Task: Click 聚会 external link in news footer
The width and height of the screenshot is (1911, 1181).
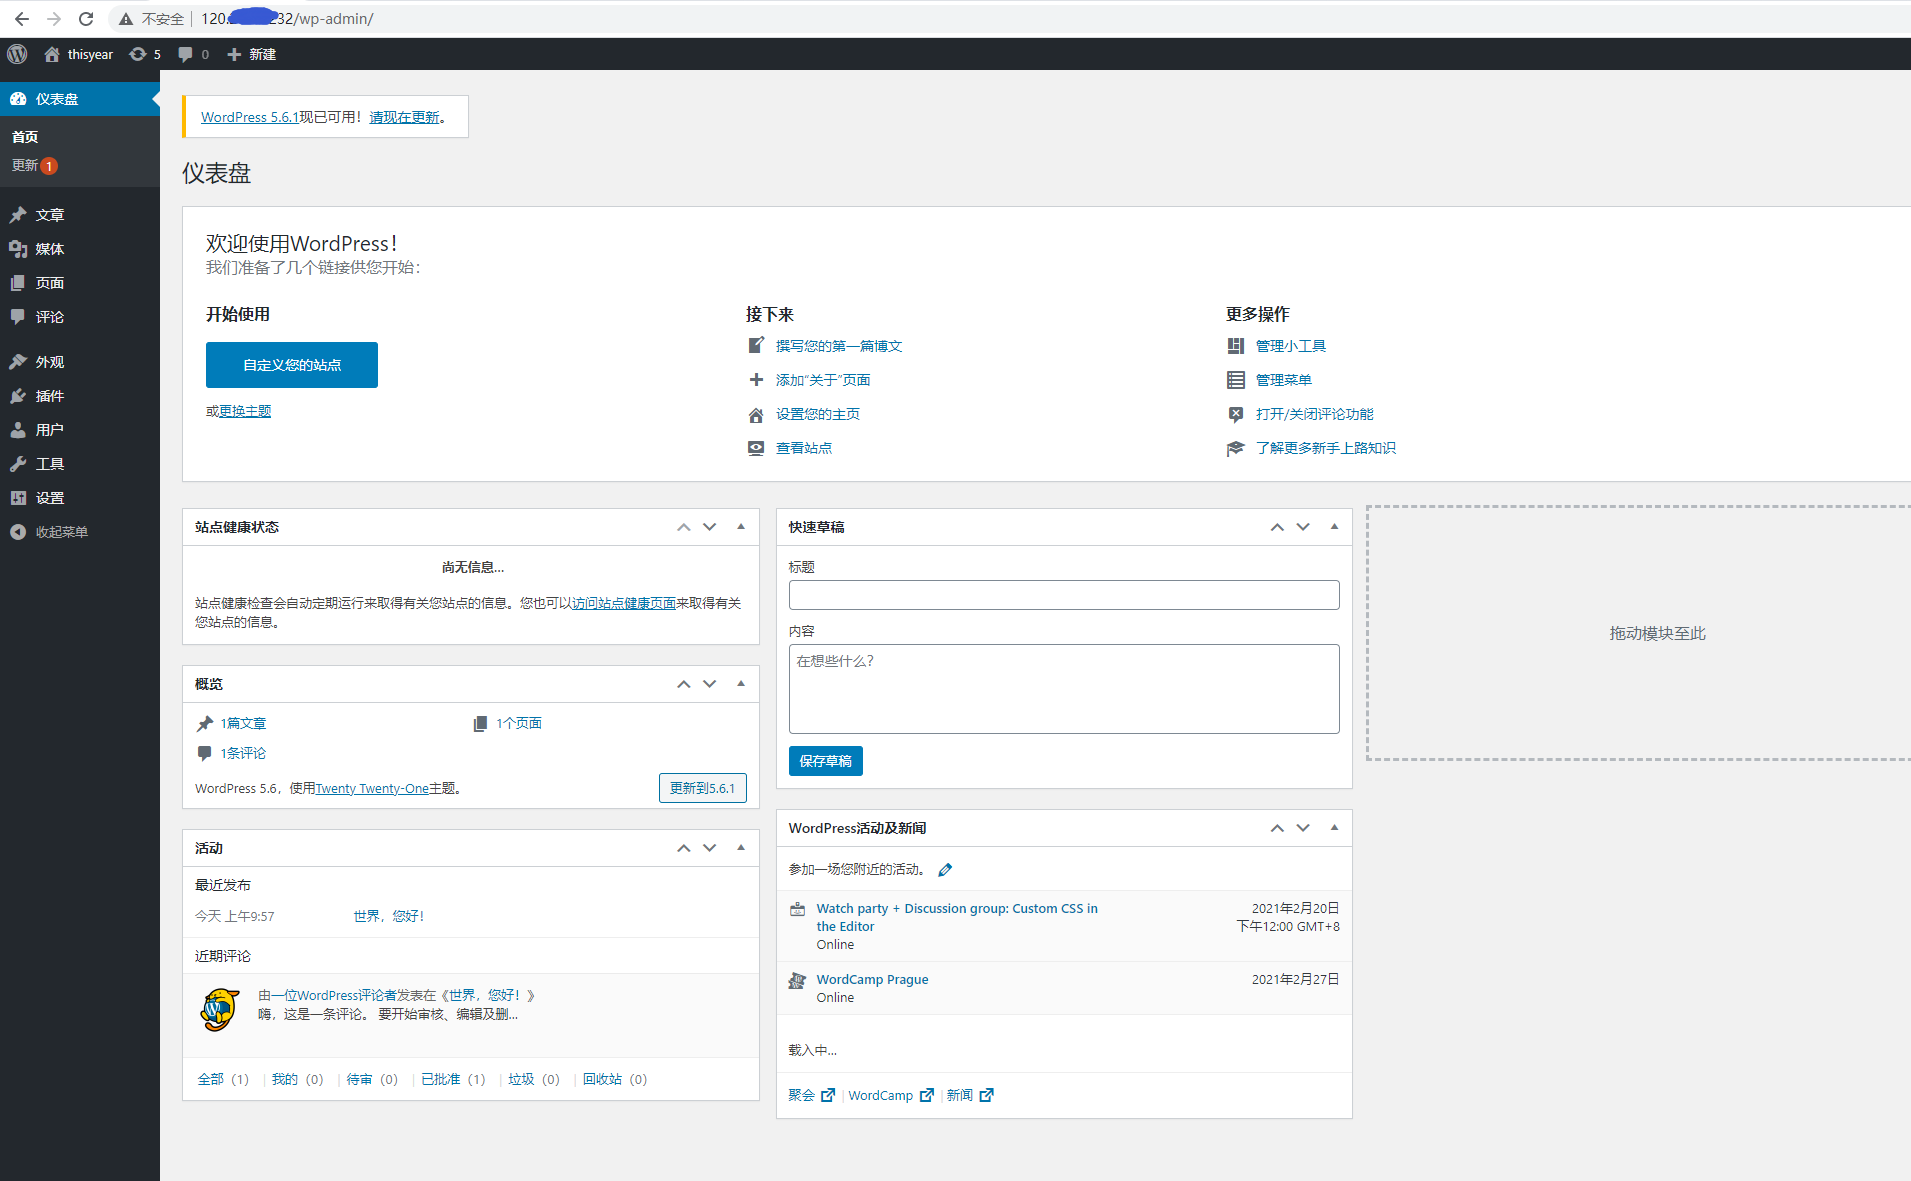Action: pos(811,1095)
